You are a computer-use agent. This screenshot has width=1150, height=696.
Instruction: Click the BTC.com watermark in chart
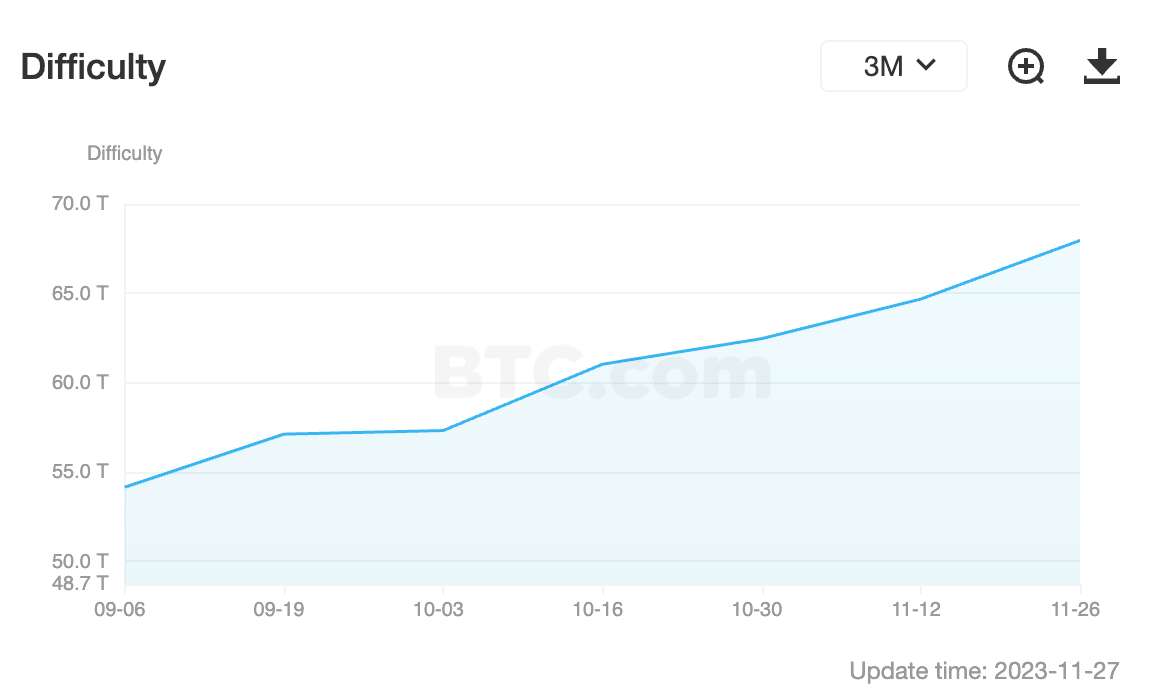(x=602, y=372)
